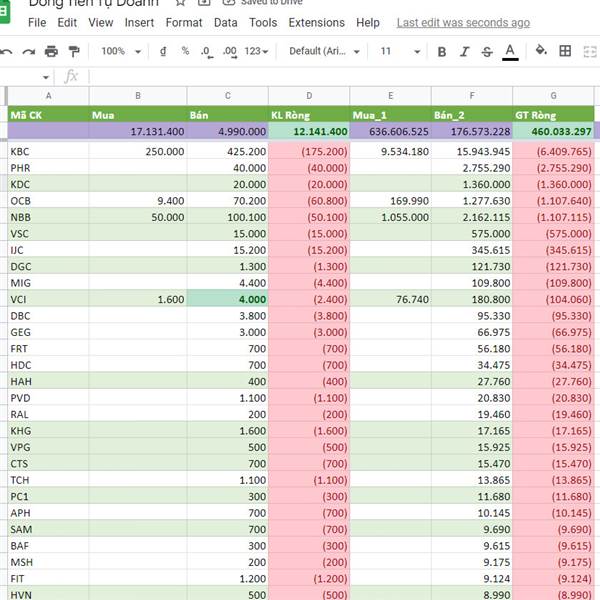Image resolution: width=600 pixels, height=600 pixels.
Task: Click the cell (6.409.765)
Action: pos(553,152)
